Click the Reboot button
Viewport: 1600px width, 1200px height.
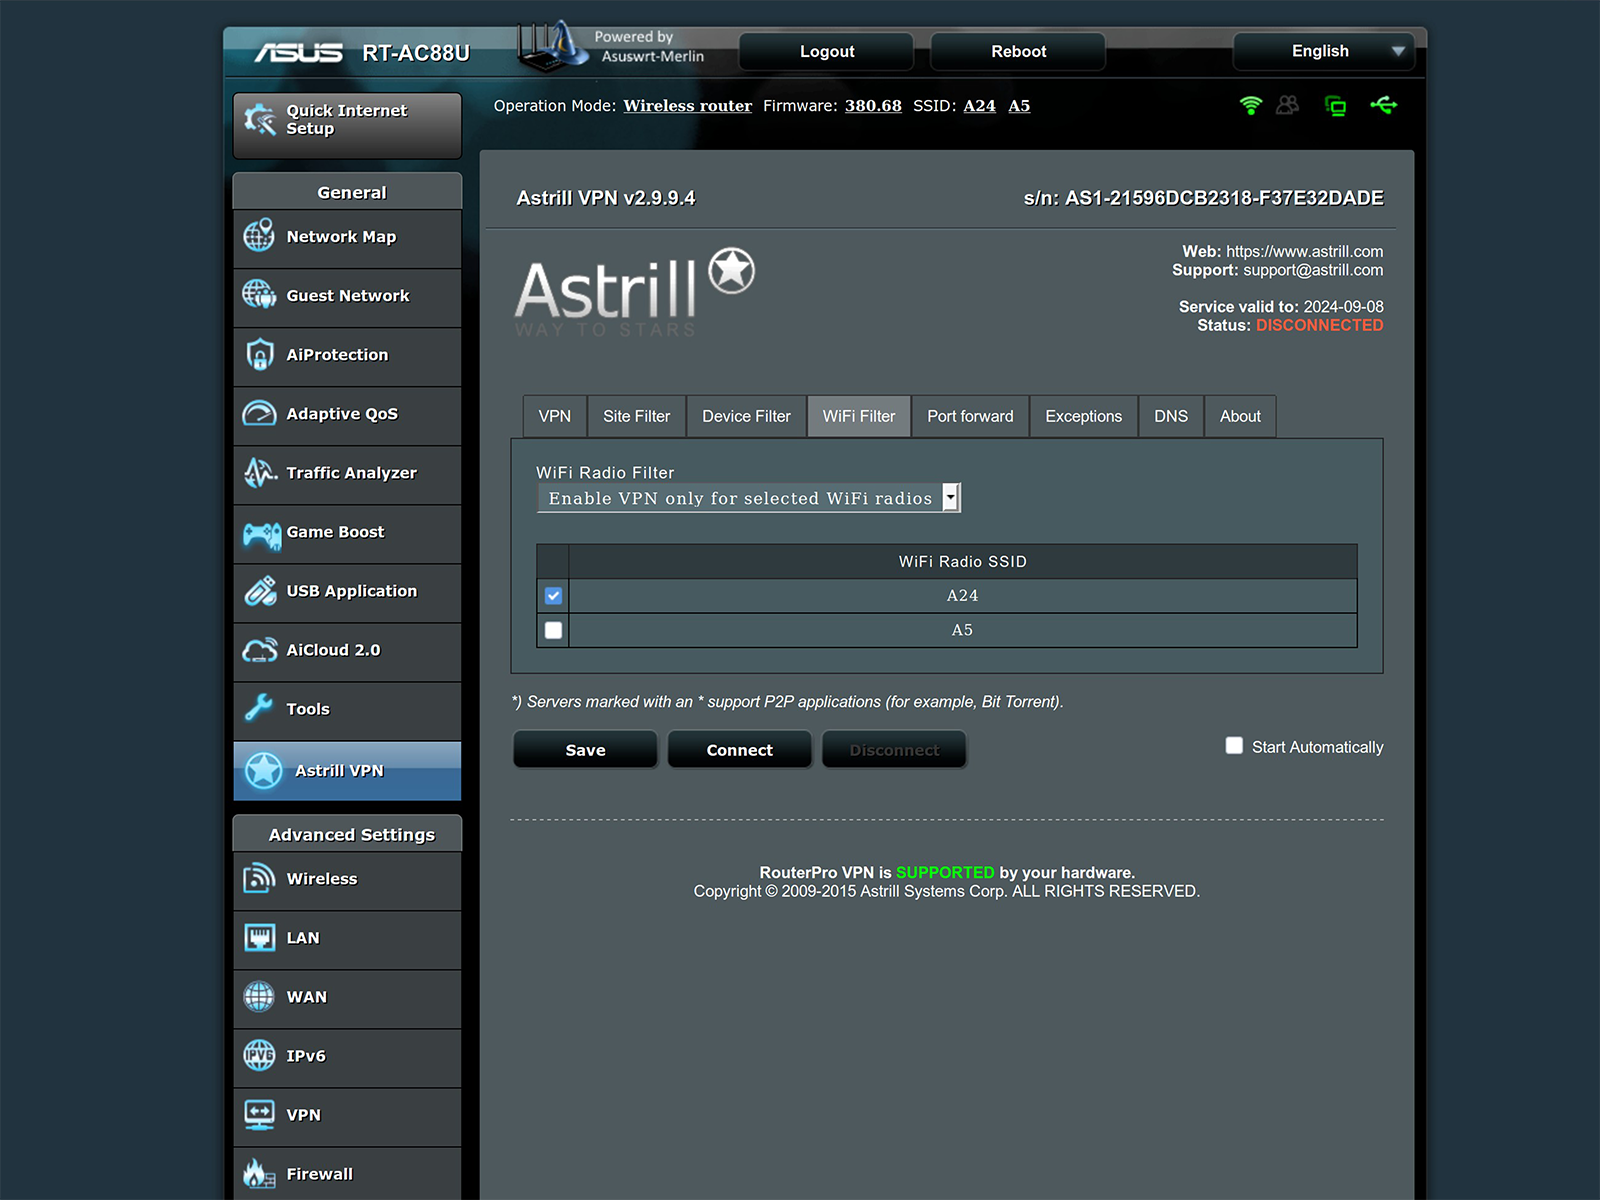click(x=1018, y=51)
